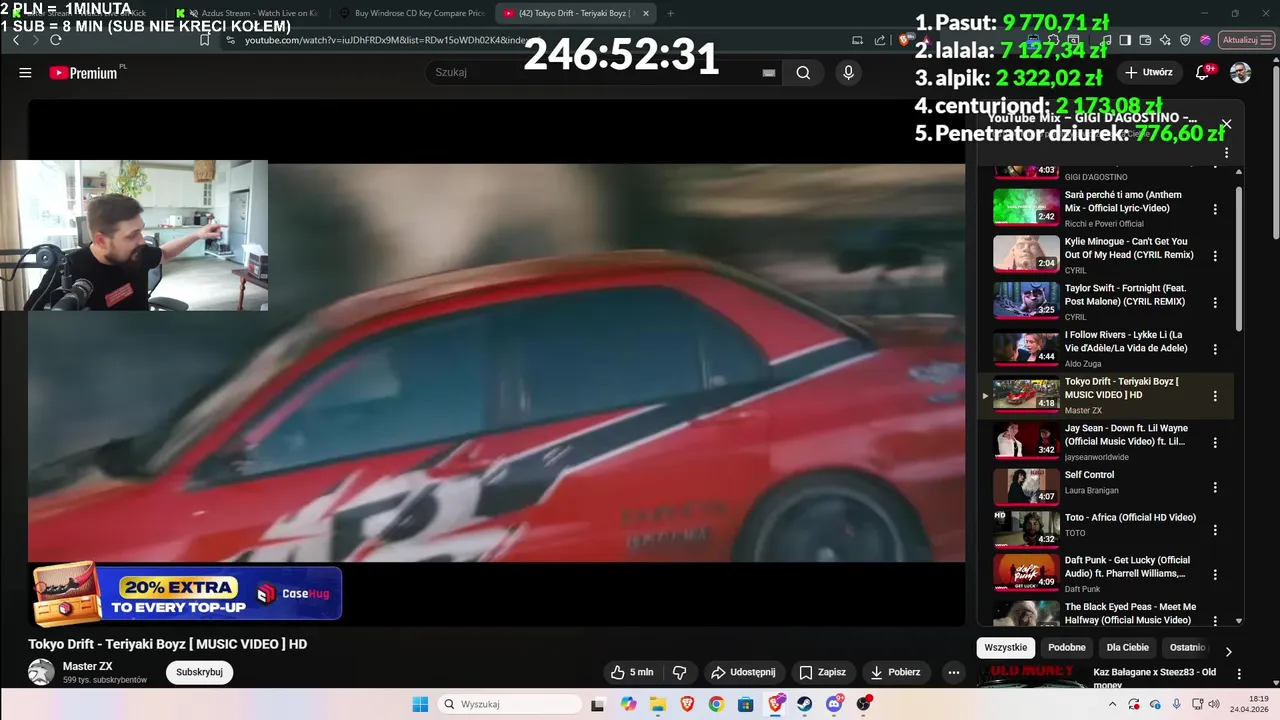Save video with Zapisz button
The height and width of the screenshot is (720, 1280).
click(x=822, y=672)
